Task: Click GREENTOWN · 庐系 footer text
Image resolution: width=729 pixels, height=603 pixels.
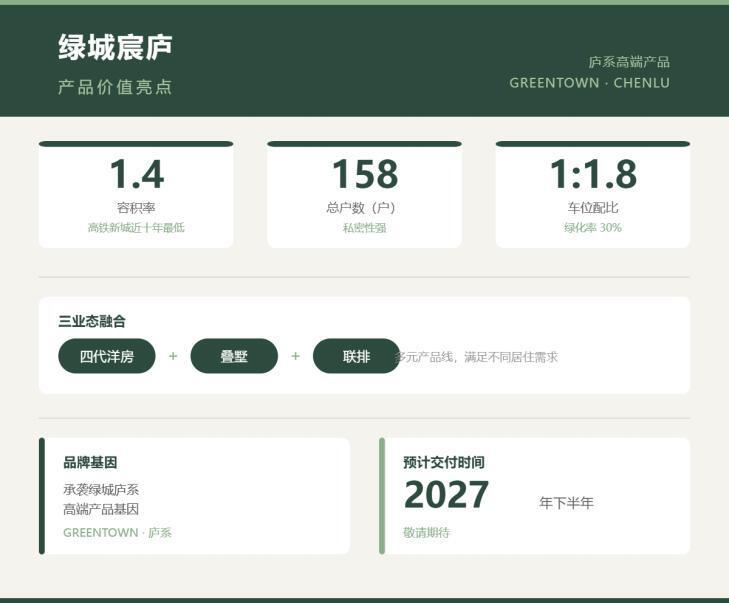Action: (x=118, y=532)
